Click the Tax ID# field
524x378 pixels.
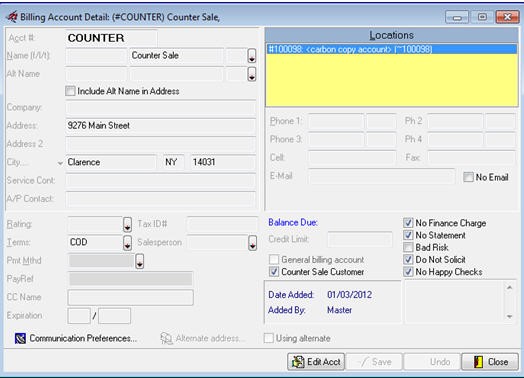[222, 224]
